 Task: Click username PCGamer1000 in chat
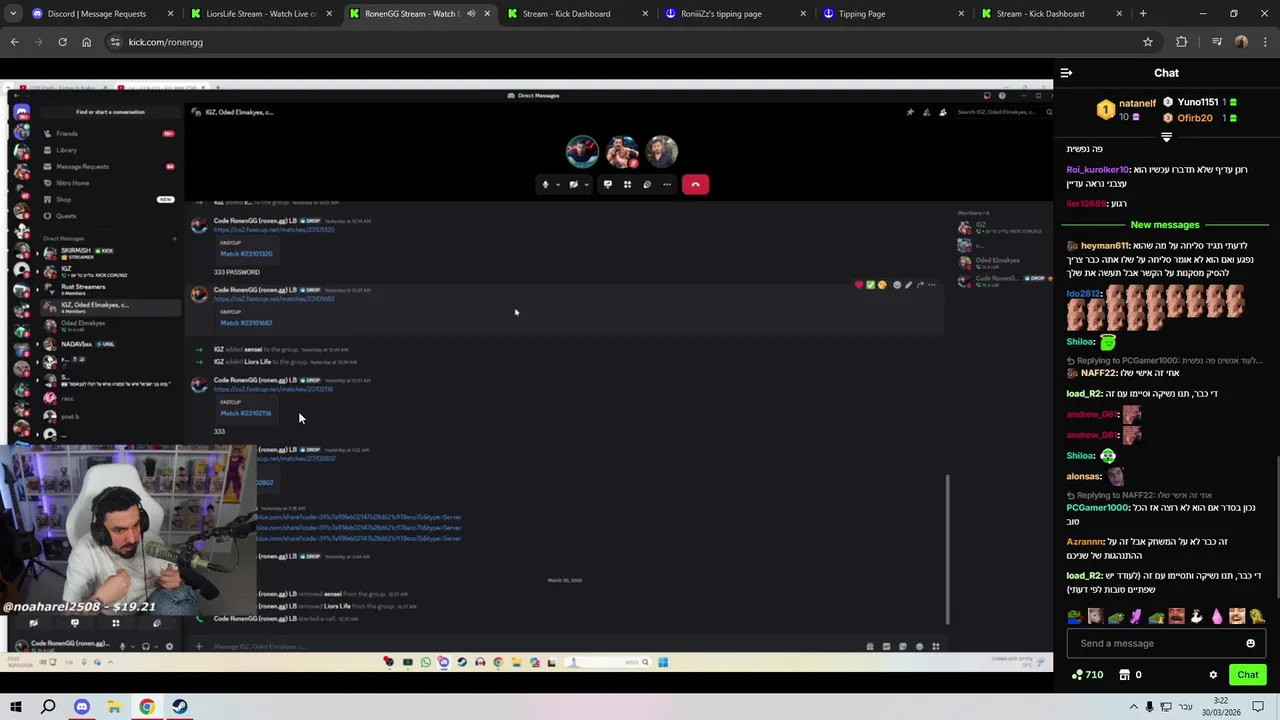[x=1096, y=508]
